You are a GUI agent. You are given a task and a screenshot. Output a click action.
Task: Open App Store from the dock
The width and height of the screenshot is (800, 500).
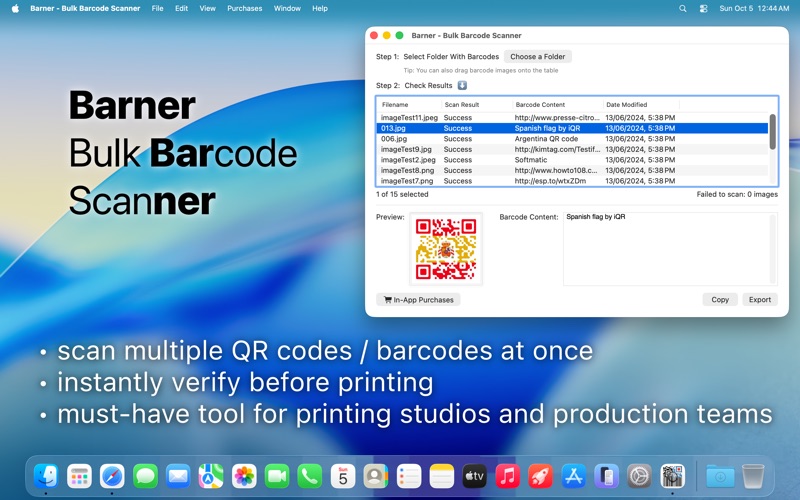(x=573, y=477)
